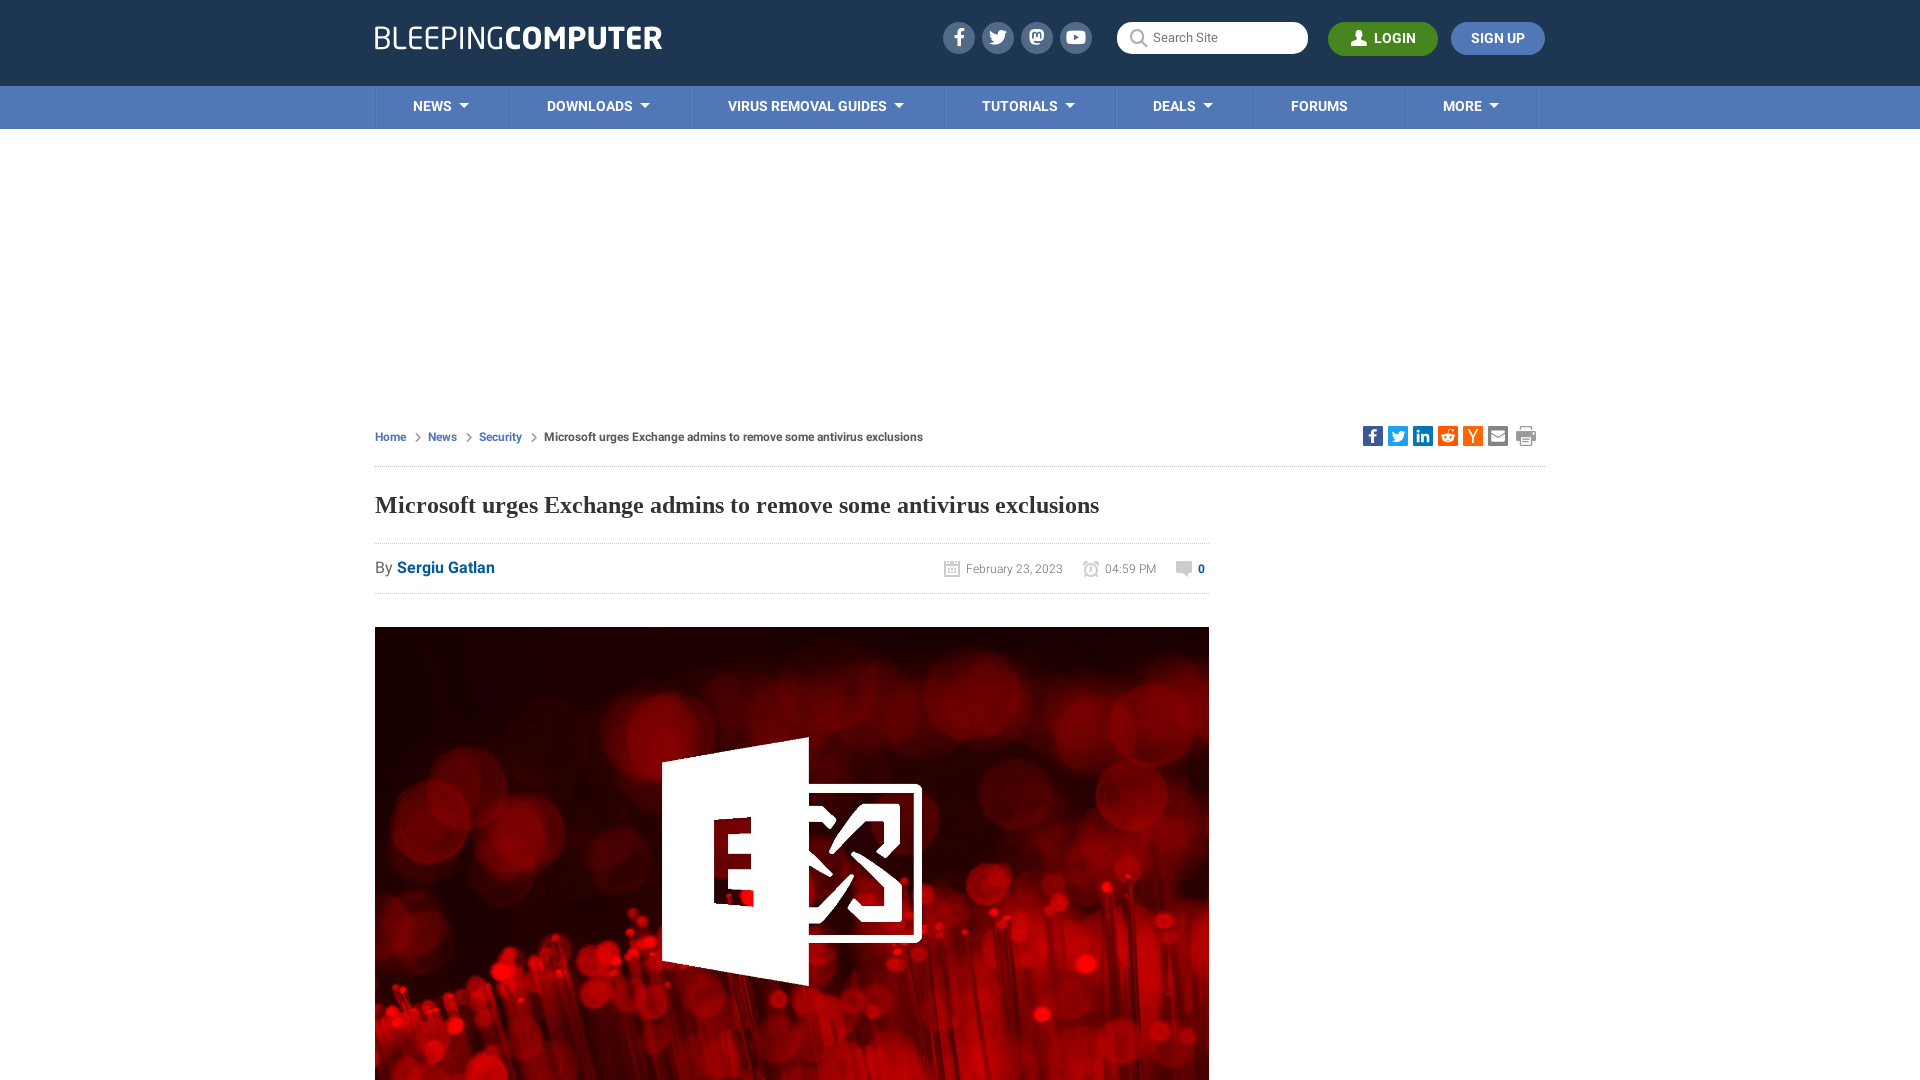The height and width of the screenshot is (1080, 1920).
Task: Open the Security category link
Action: (x=498, y=436)
